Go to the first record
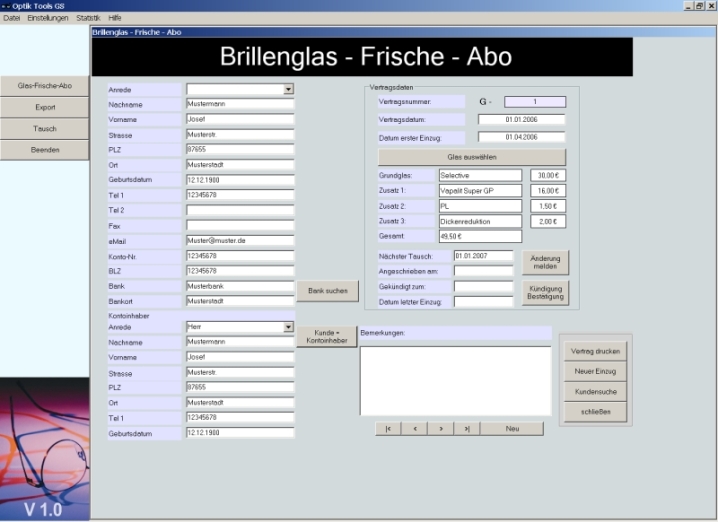This screenshot has height=522, width=718. pyautogui.click(x=388, y=428)
